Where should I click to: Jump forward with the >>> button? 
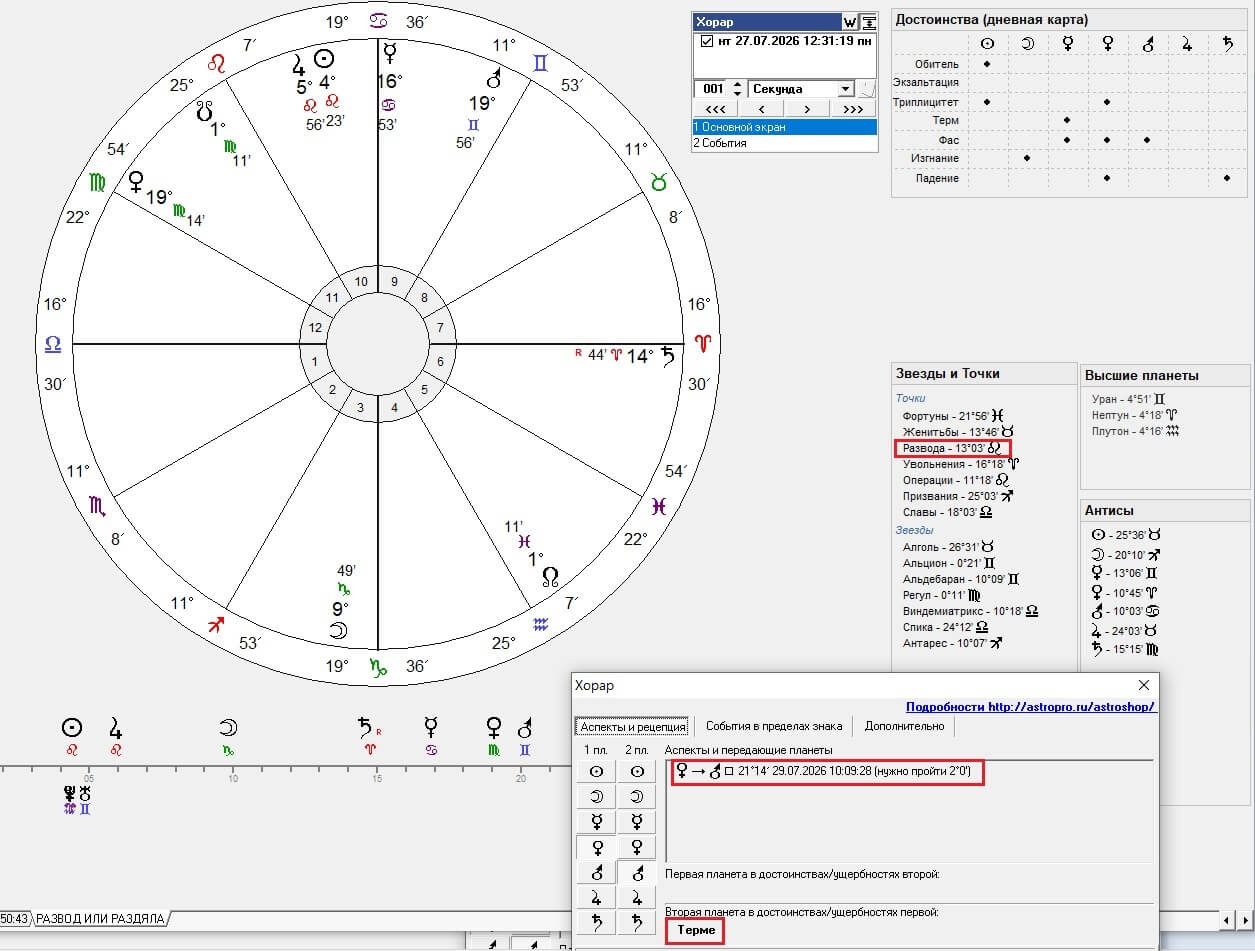tap(853, 108)
